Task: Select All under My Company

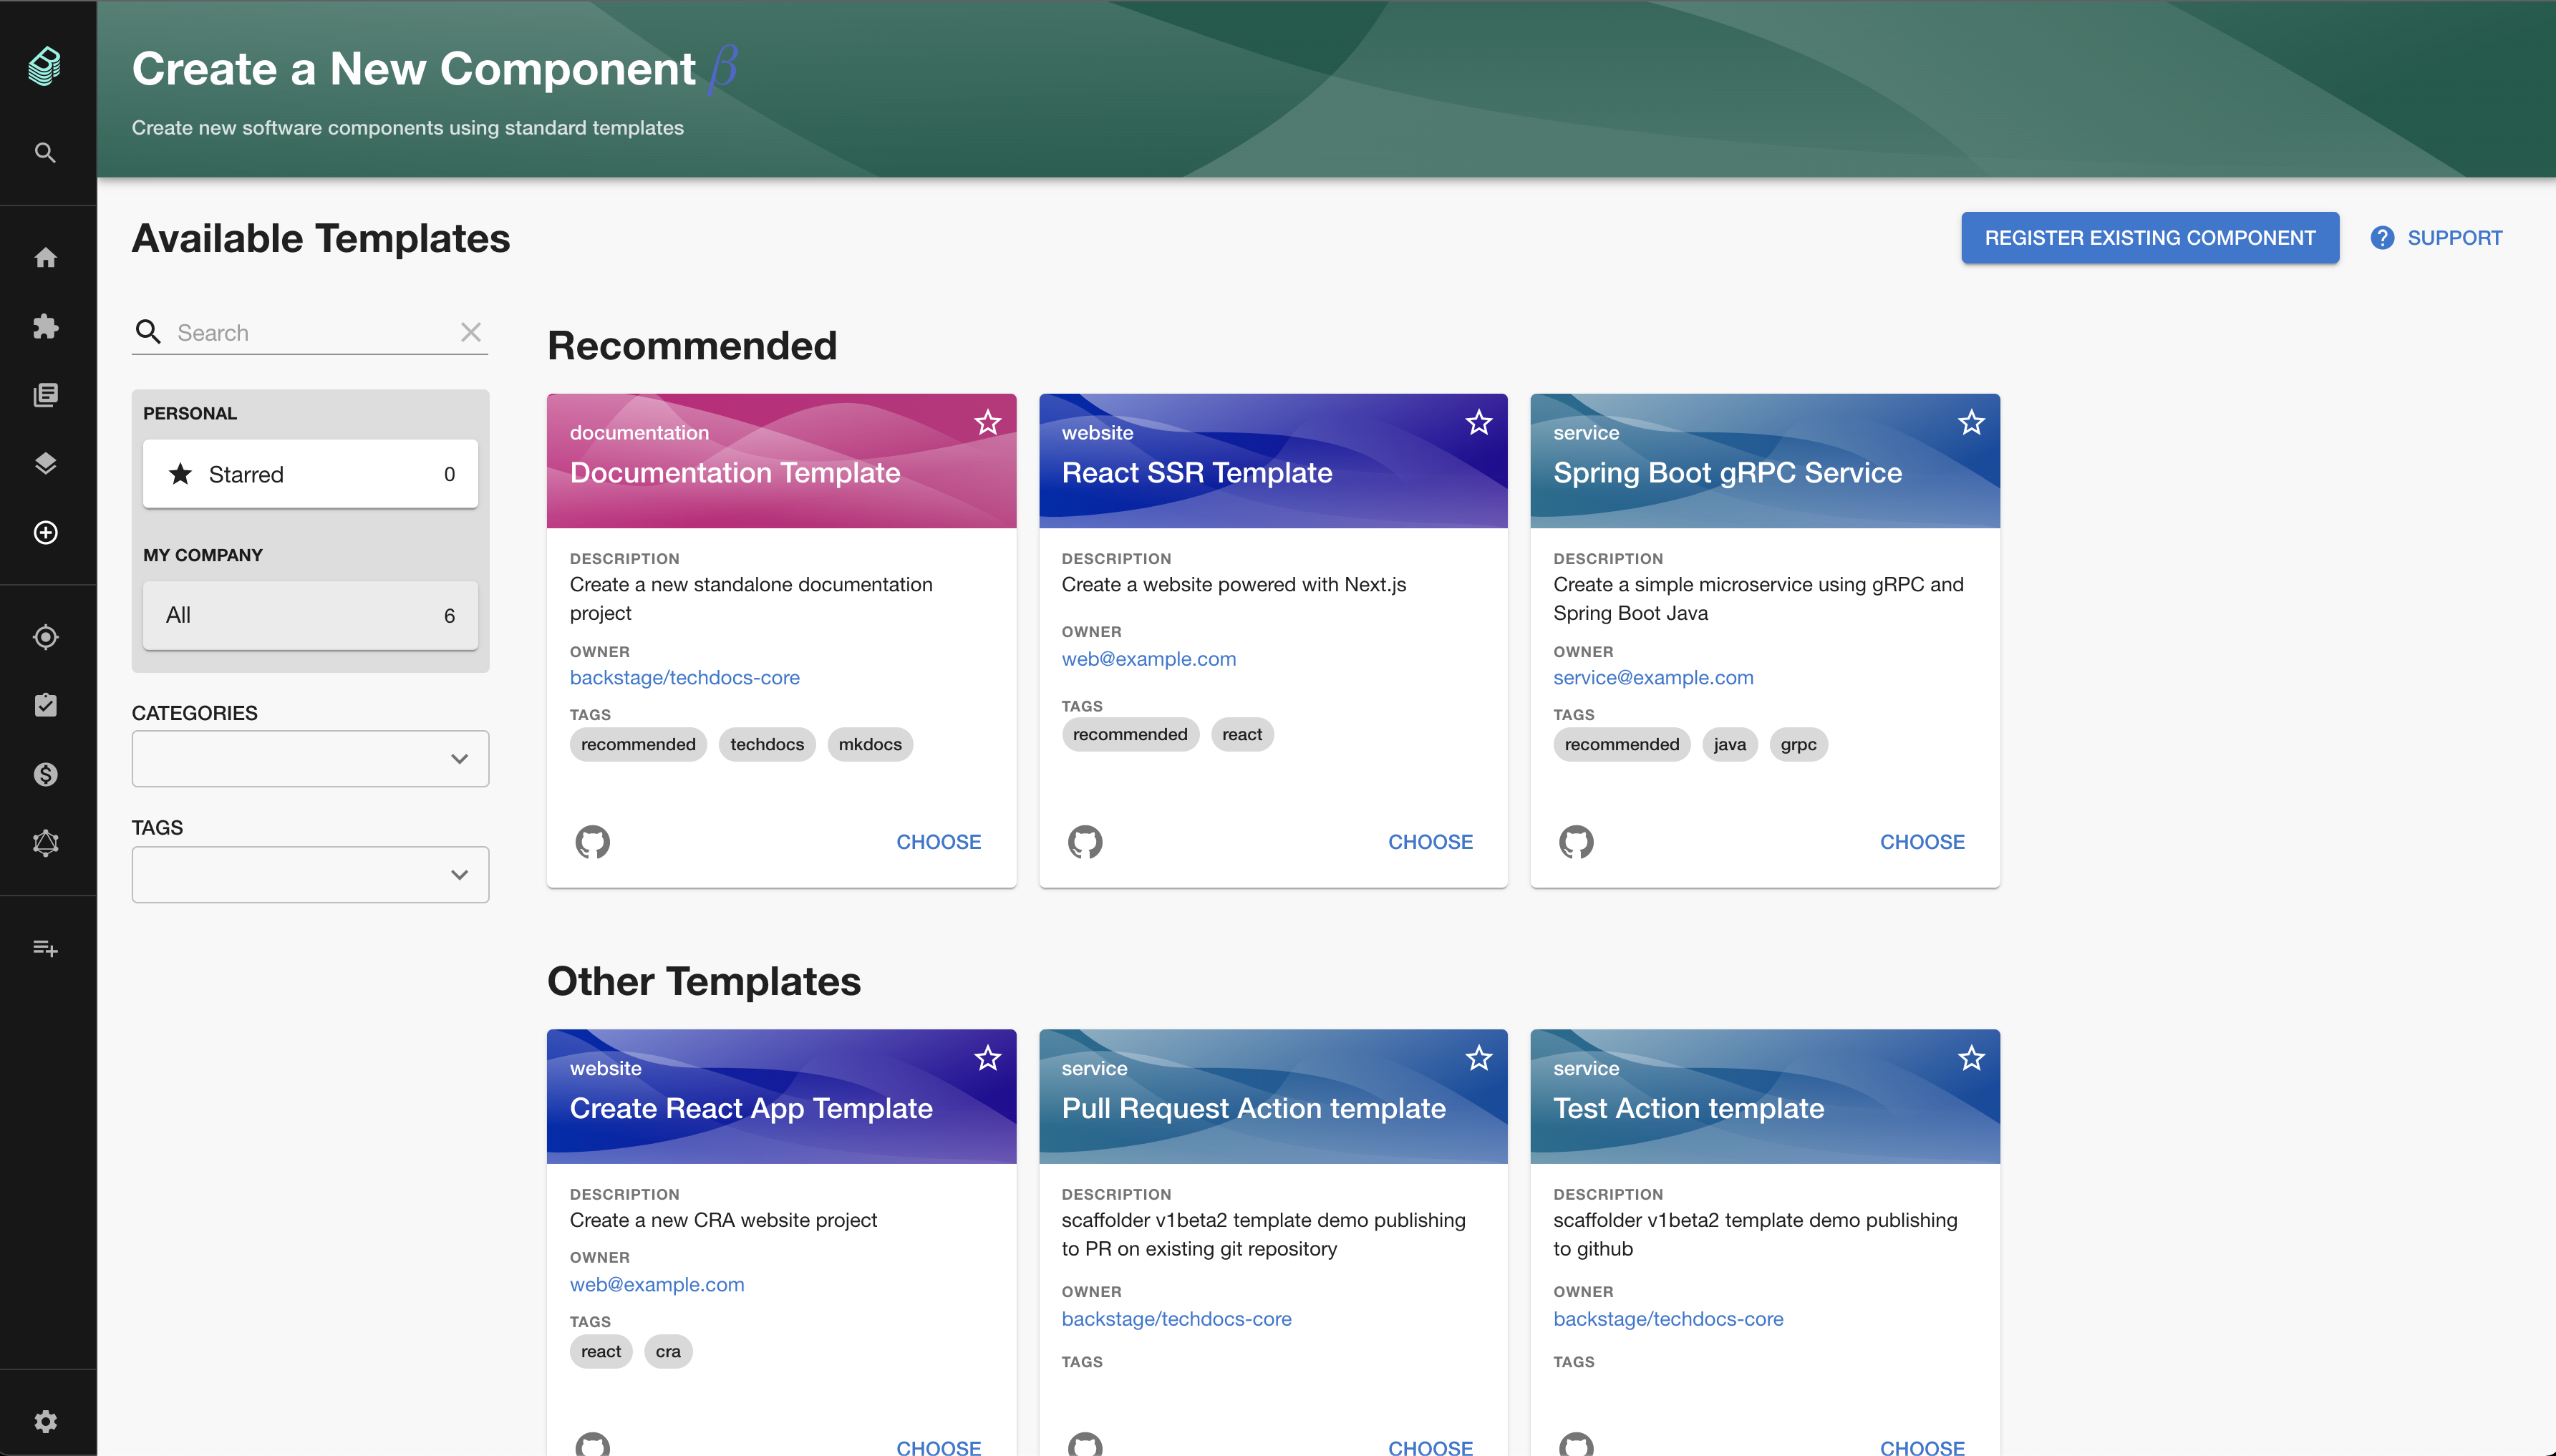Action: pyautogui.click(x=310, y=615)
